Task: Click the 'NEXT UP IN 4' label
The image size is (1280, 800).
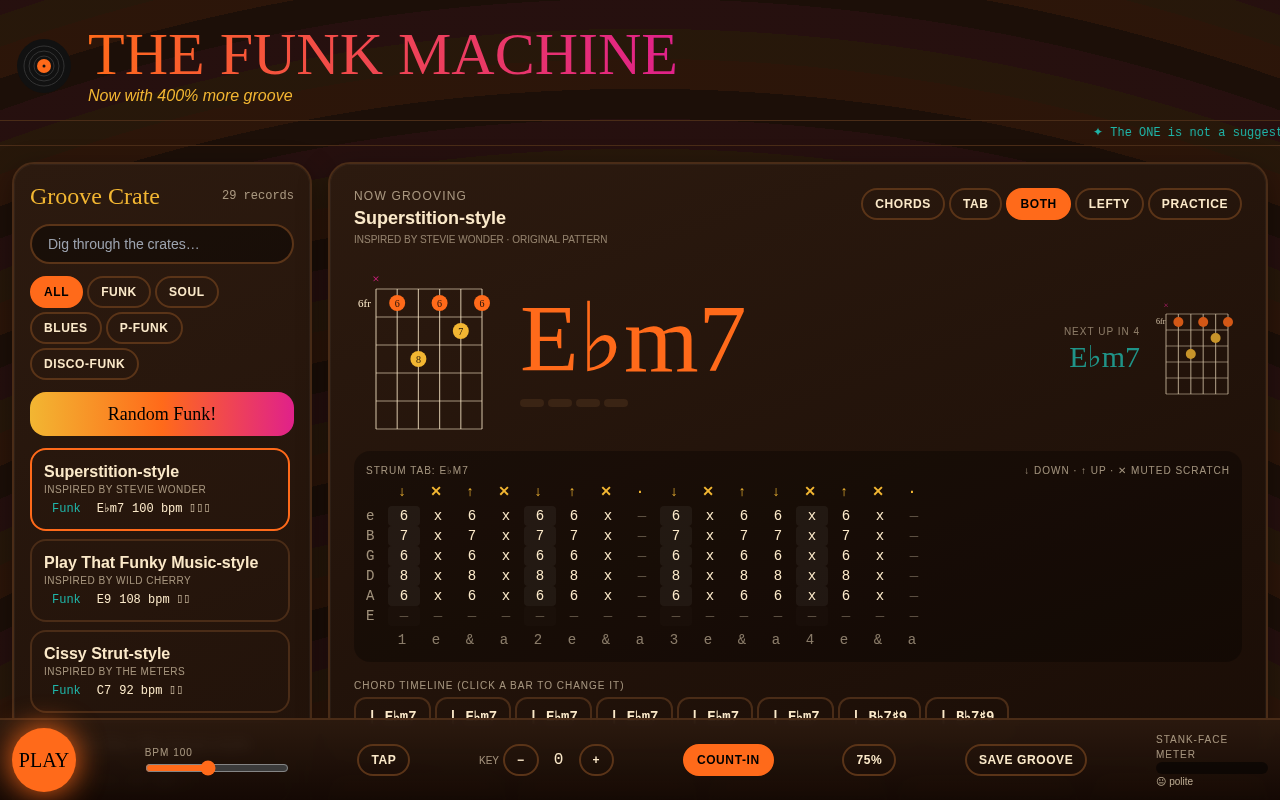Action: point(1102,331)
